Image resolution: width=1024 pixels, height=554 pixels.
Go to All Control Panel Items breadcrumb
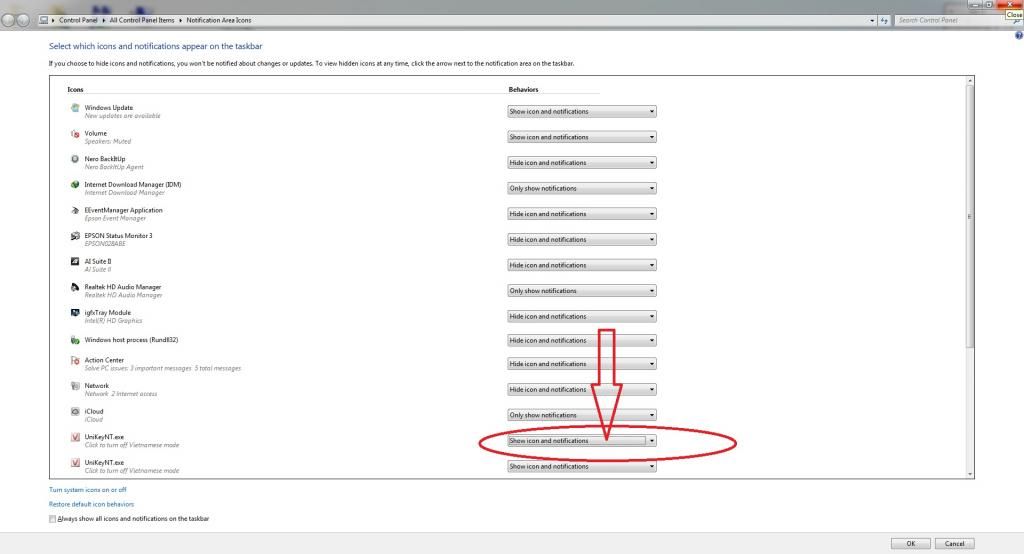click(x=142, y=20)
